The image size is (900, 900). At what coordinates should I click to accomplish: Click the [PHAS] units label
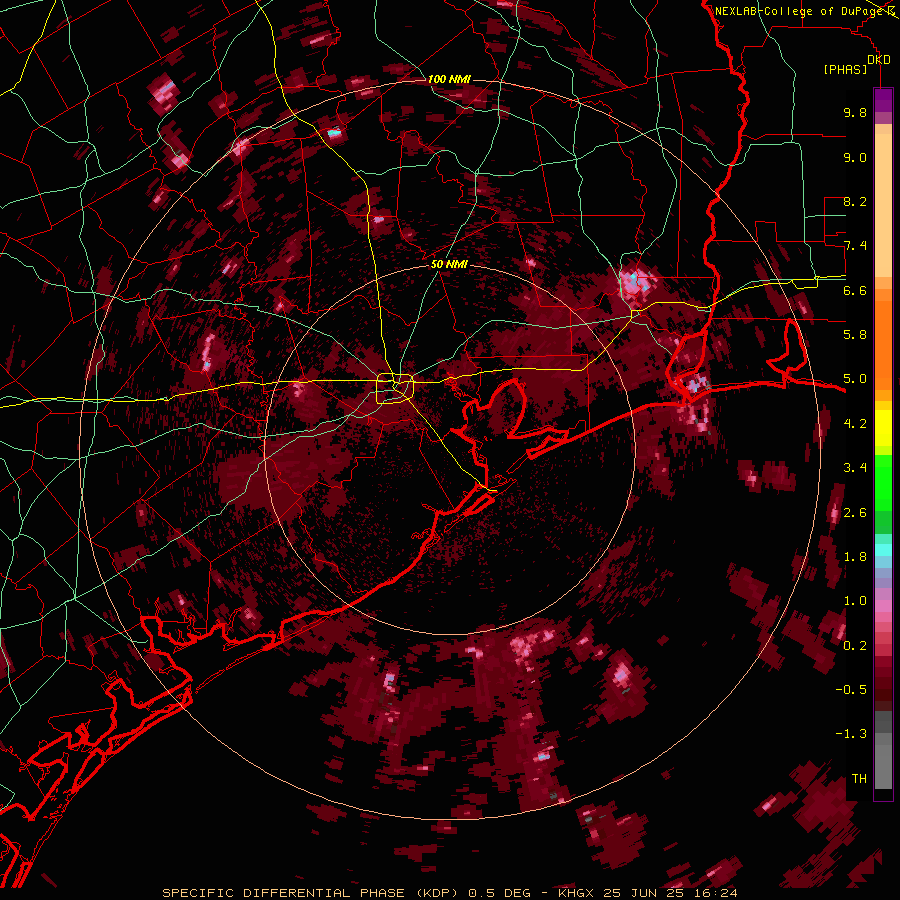click(x=845, y=70)
